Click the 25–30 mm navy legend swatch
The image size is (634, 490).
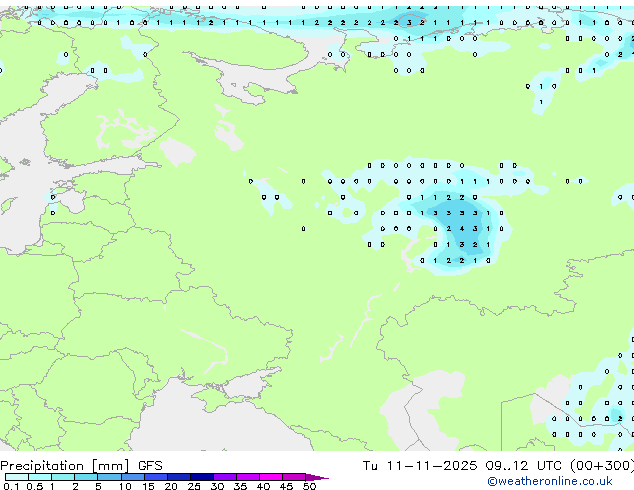[x=201, y=477]
